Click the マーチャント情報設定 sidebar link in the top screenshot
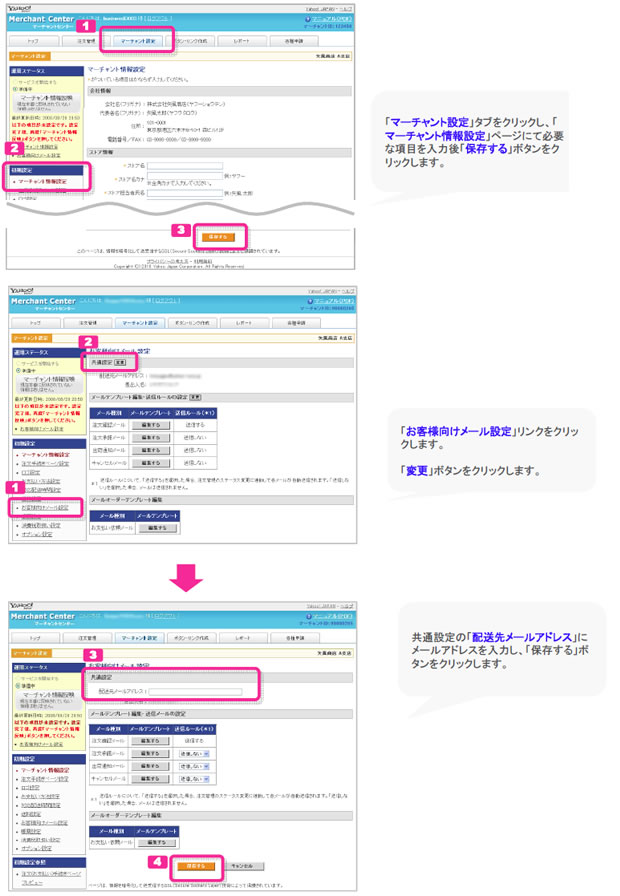Viewport: 620px width, 896px height. pos(40,181)
